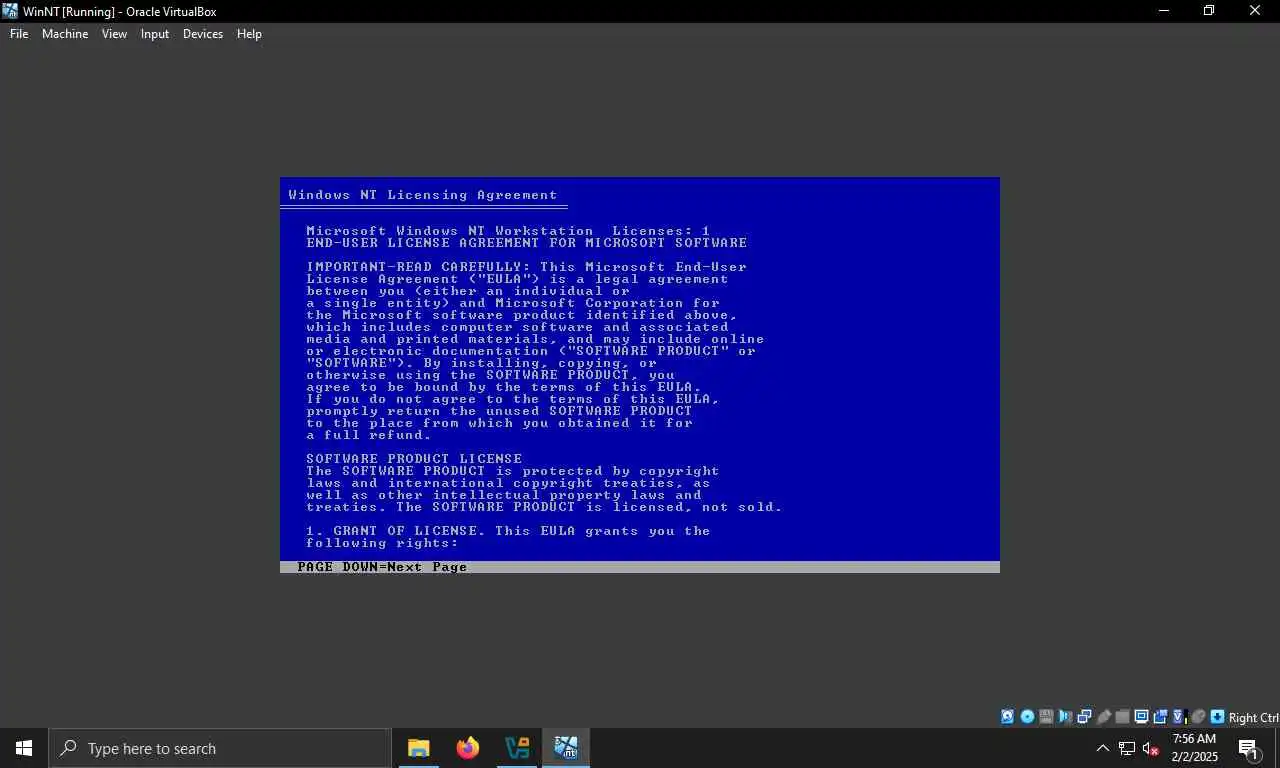The image size is (1280, 768).
Task: Open File Explorer from the taskbar
Action: pyautogui.click(x=419, y=748)
